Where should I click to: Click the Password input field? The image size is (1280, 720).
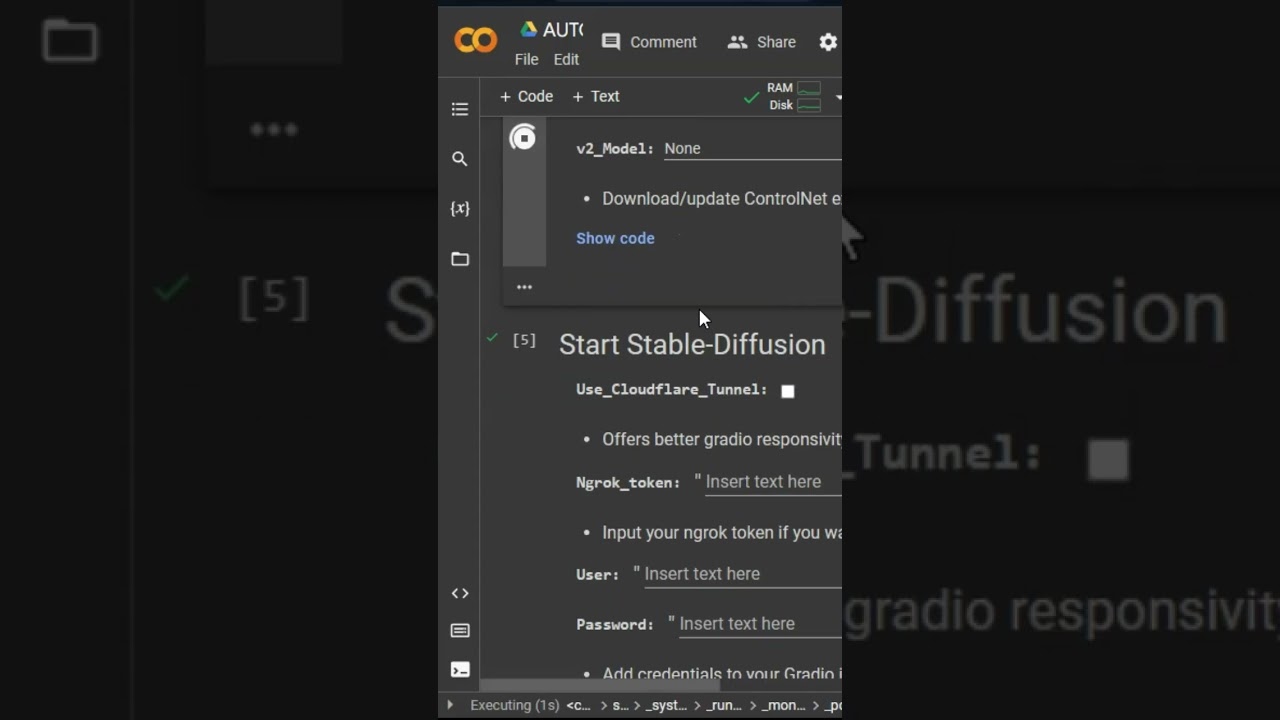pyautogui.click(x=759, y=624)
